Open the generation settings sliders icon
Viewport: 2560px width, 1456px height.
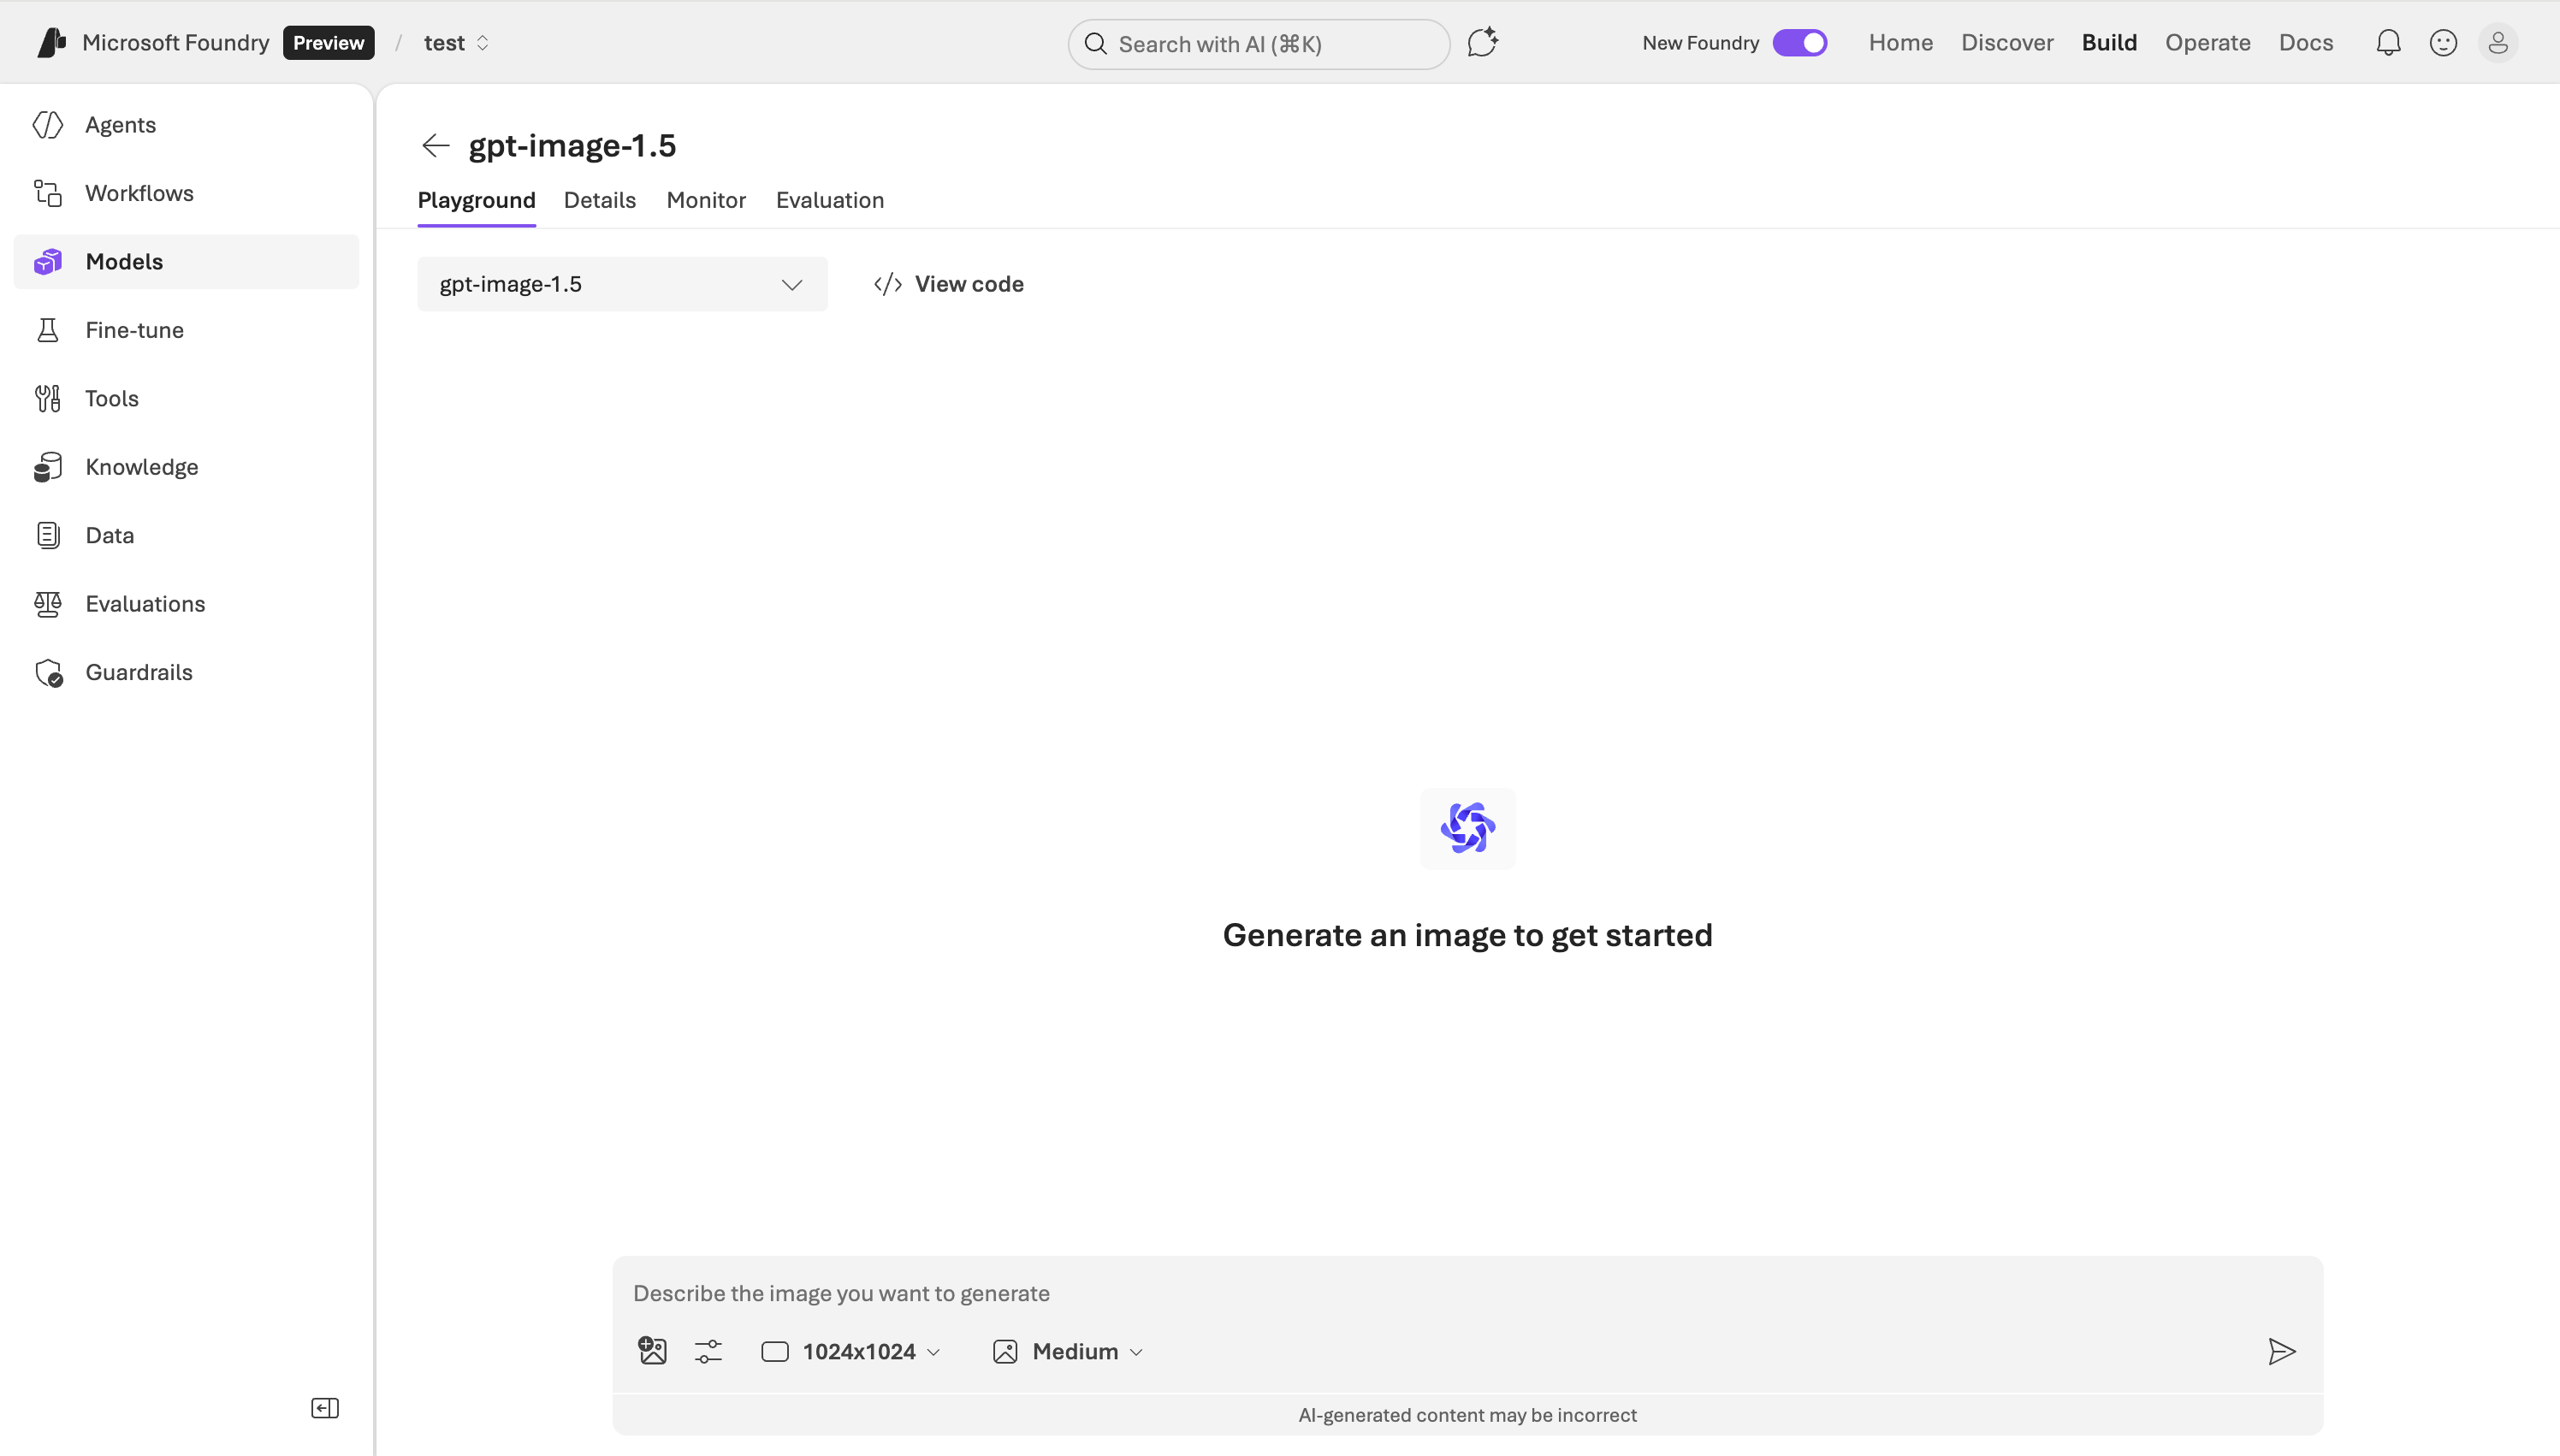[x=708, y=1351]
